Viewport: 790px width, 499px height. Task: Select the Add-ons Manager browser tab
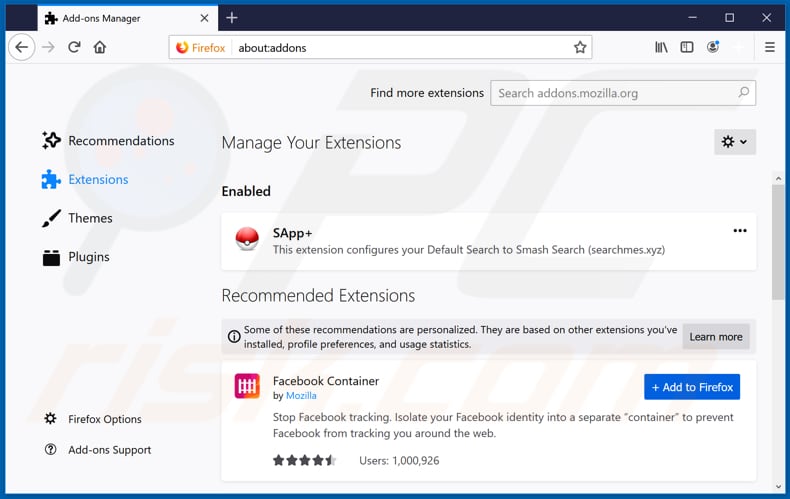click(127, 18)
